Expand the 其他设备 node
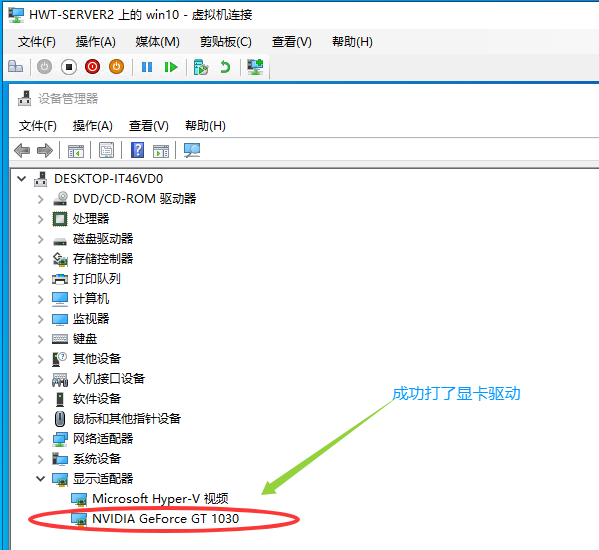Image resolution: width=599 pixels, height=550 pixels. click(x=40, y=359)
